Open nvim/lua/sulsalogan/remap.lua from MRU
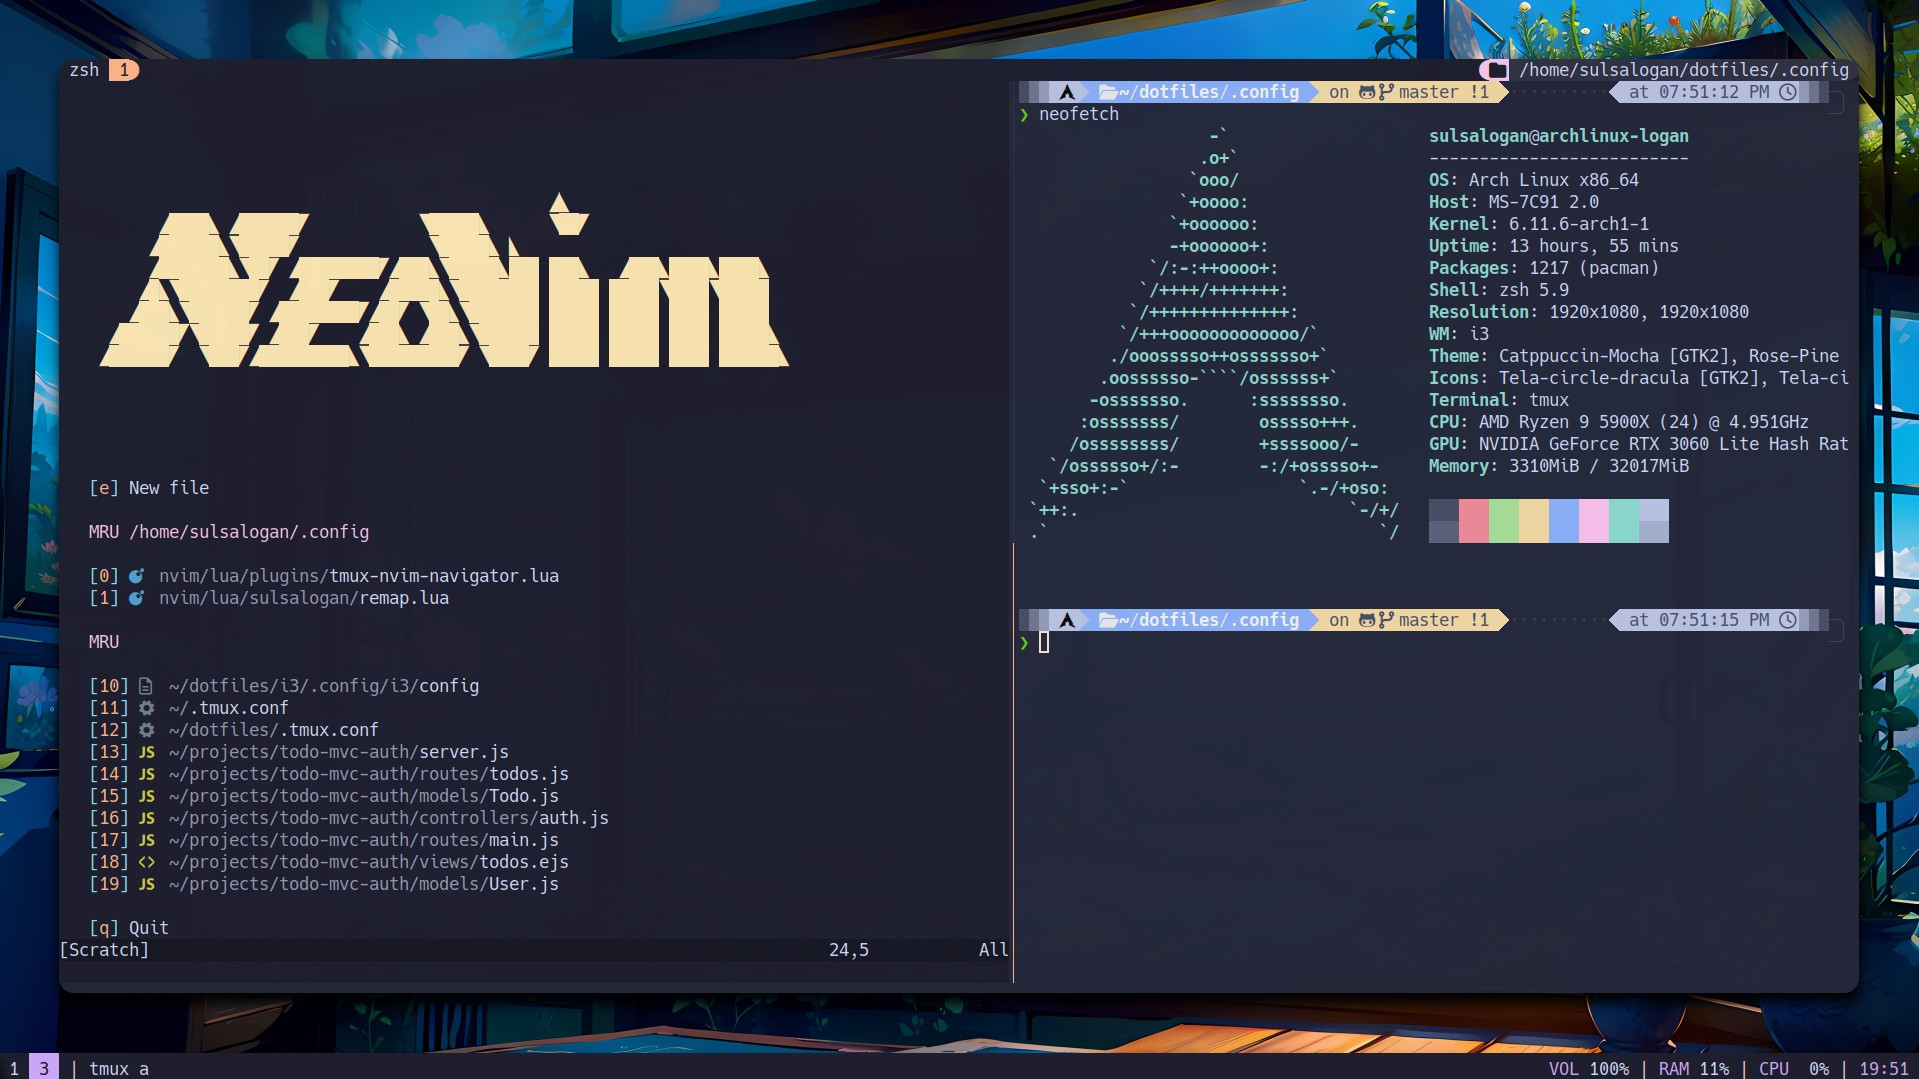1919x1079 pixels. coord(269,598)
